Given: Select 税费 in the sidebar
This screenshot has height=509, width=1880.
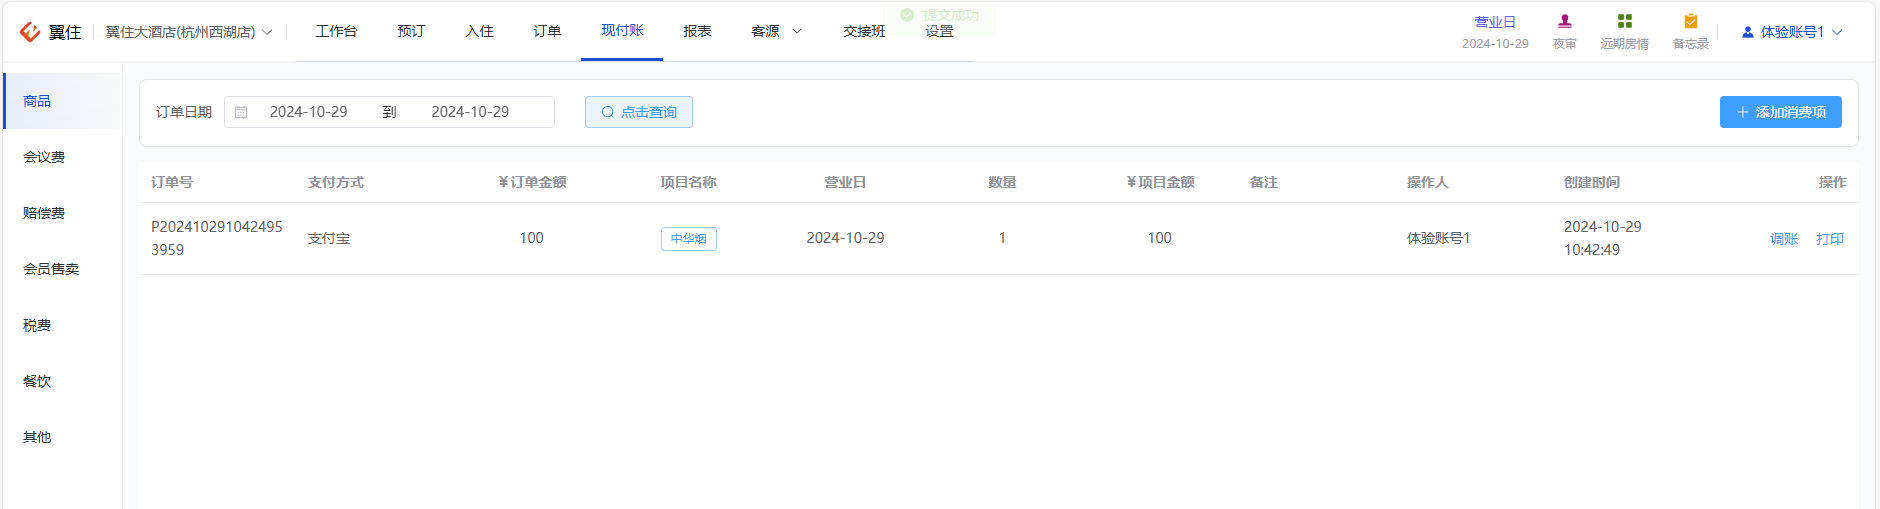Looking at the screenshot, I should (63, 325).
